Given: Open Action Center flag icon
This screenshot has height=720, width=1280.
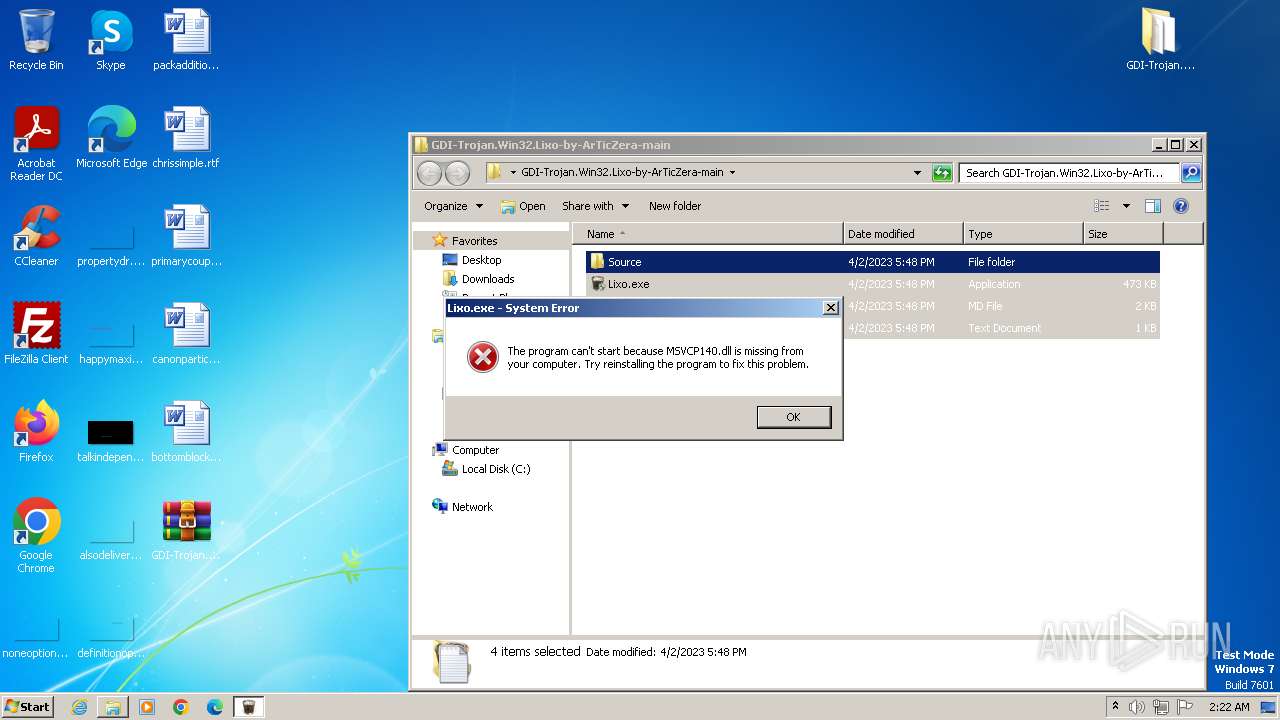Looking at the screenshot, I should 1184,706.
